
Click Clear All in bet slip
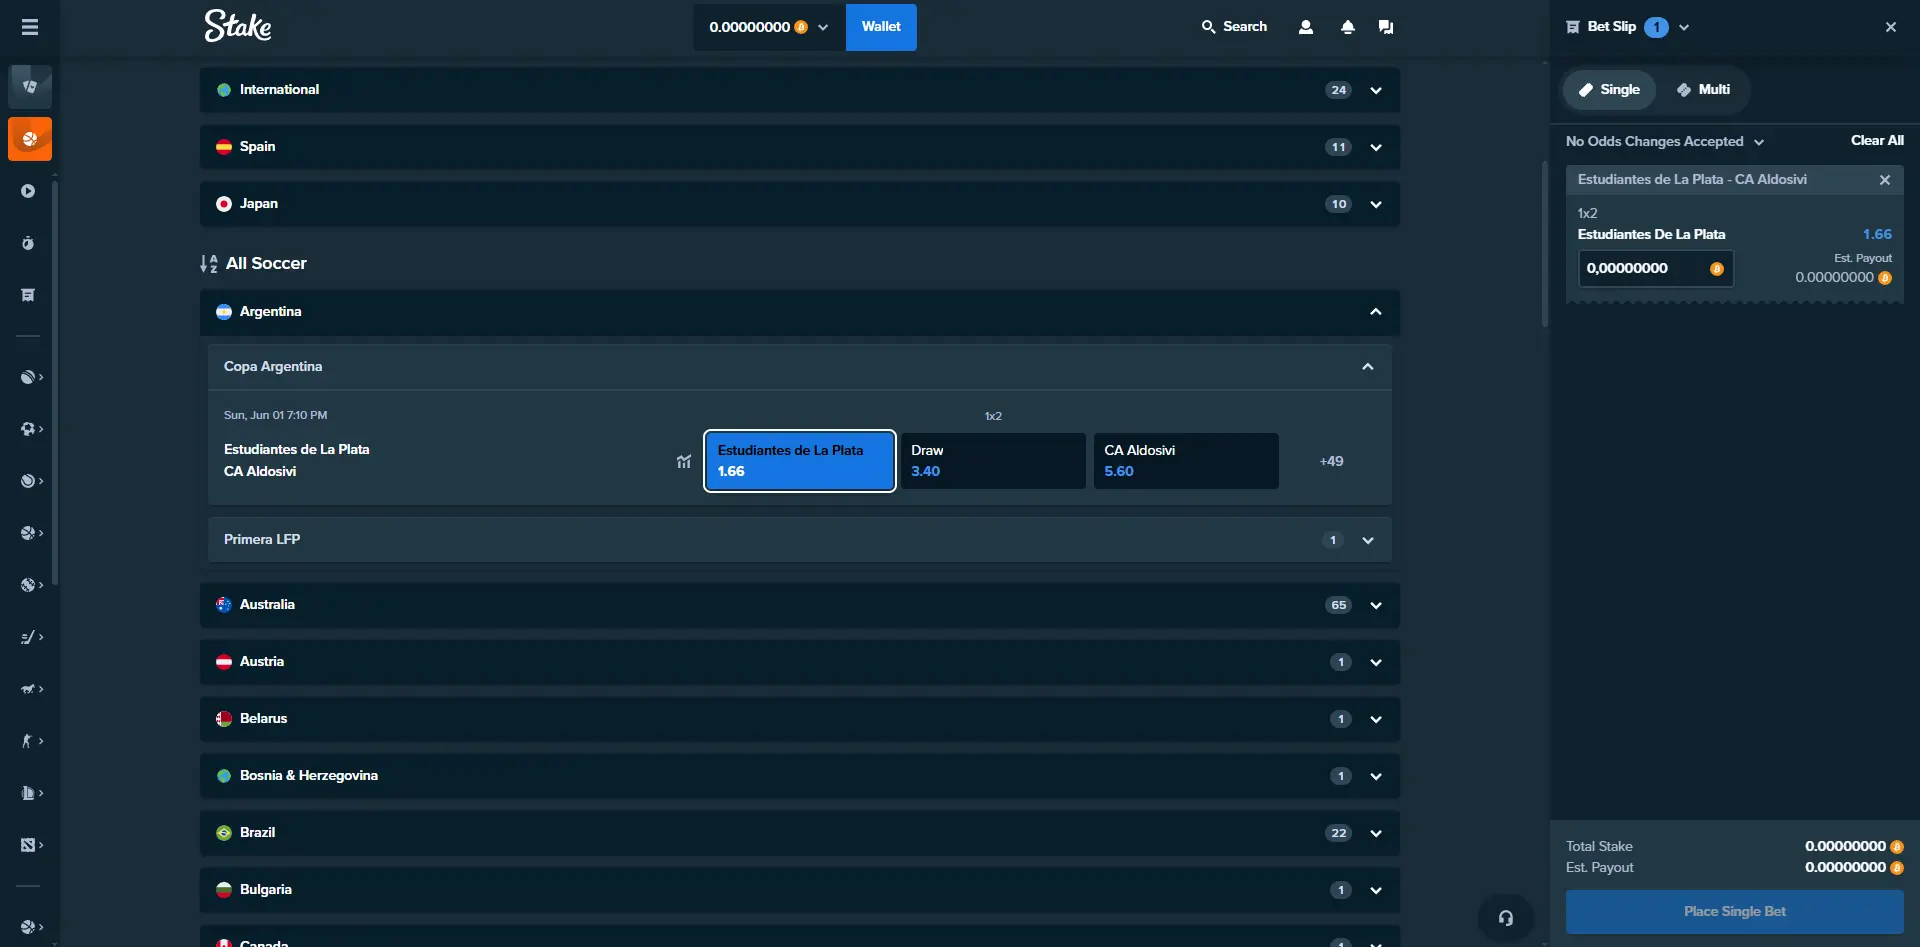point(1877,141)
